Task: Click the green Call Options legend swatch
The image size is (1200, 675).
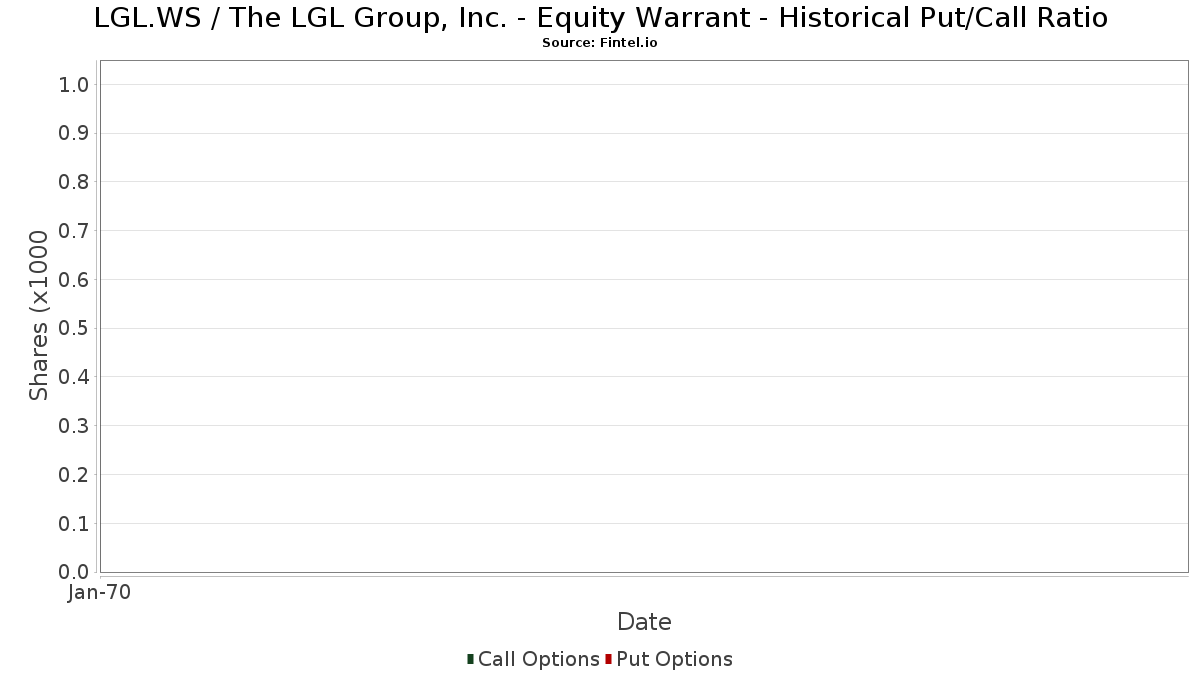Action: click(470, 659)
